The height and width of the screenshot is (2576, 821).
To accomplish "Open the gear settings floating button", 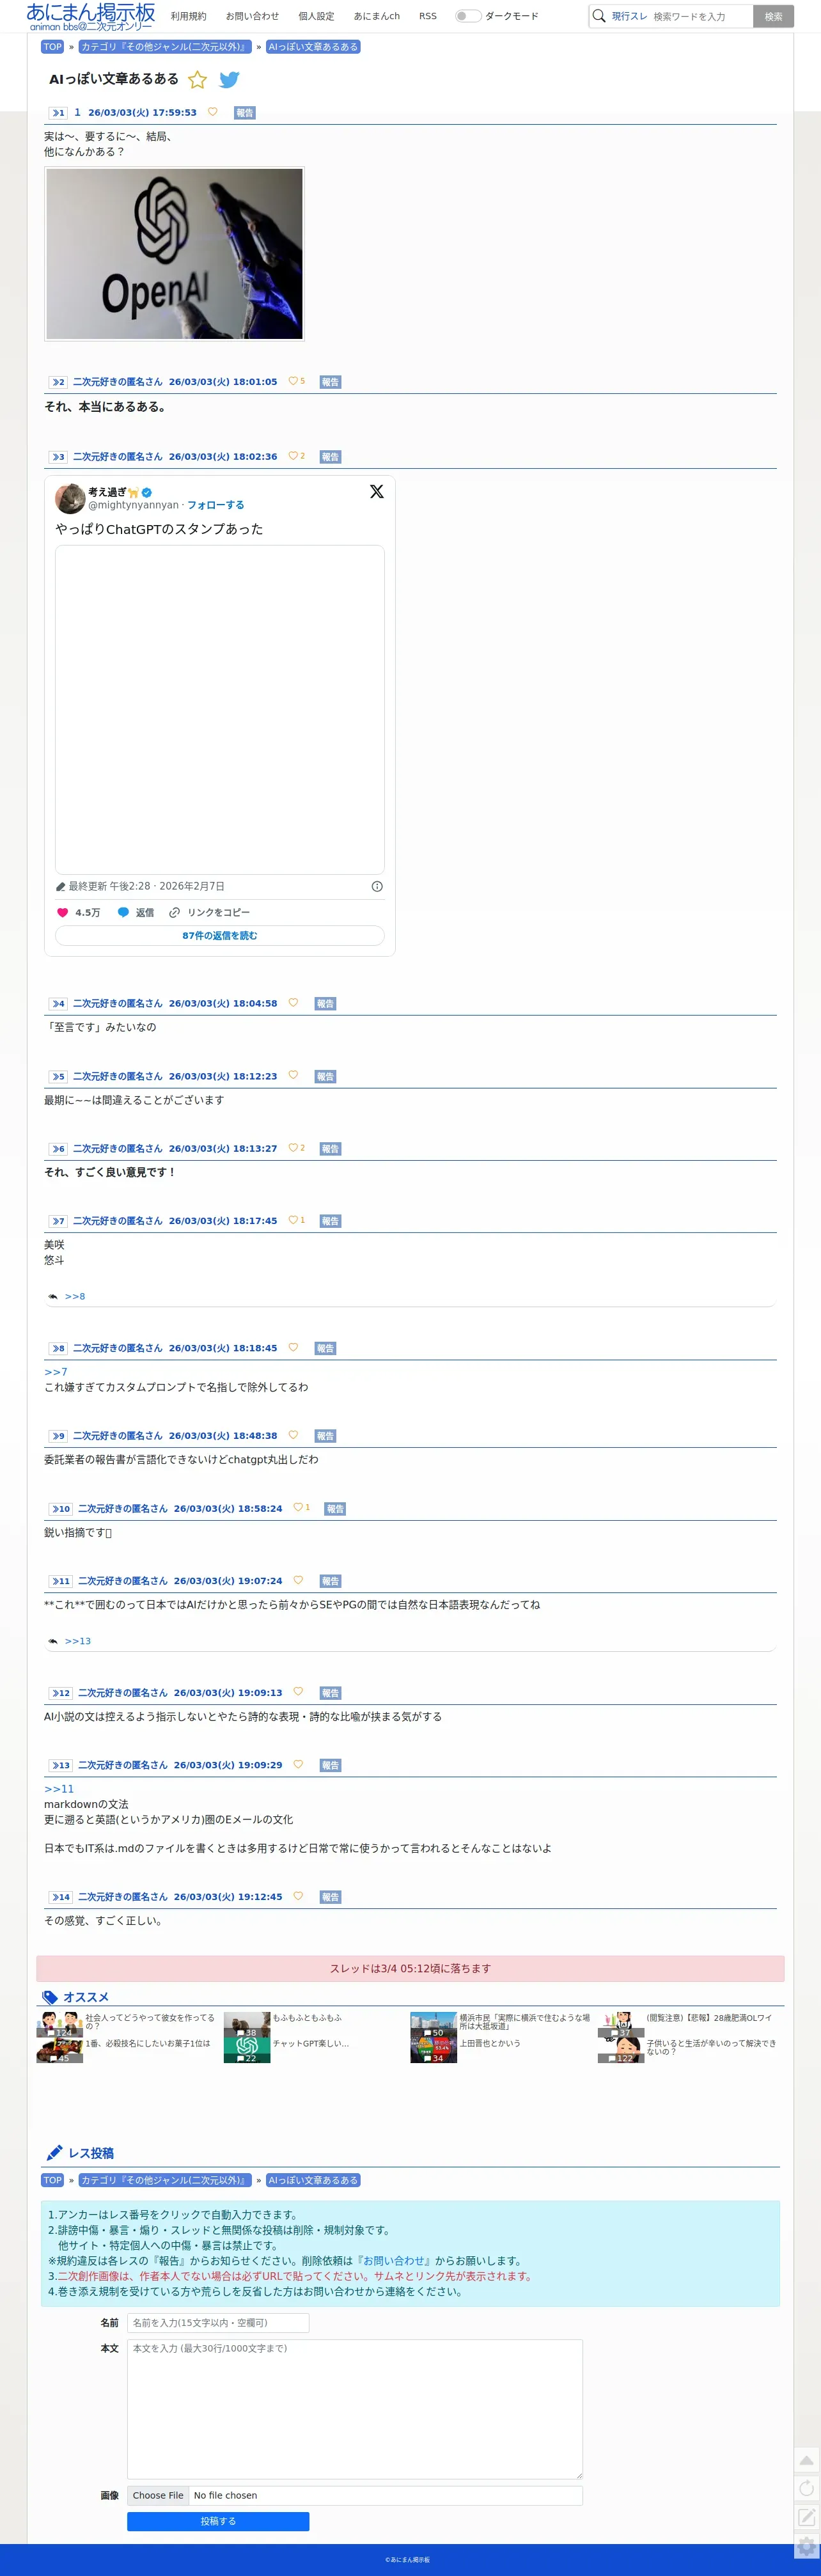I will click(806, 2546).
